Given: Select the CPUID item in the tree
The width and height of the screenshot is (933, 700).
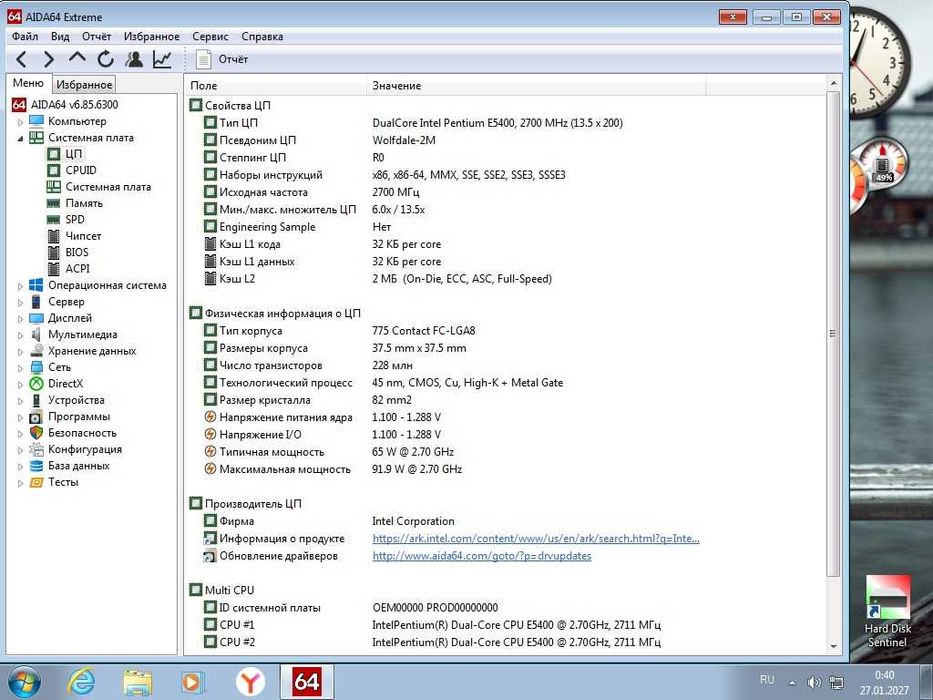Looking at the screenshot, I should coord(80,170).
